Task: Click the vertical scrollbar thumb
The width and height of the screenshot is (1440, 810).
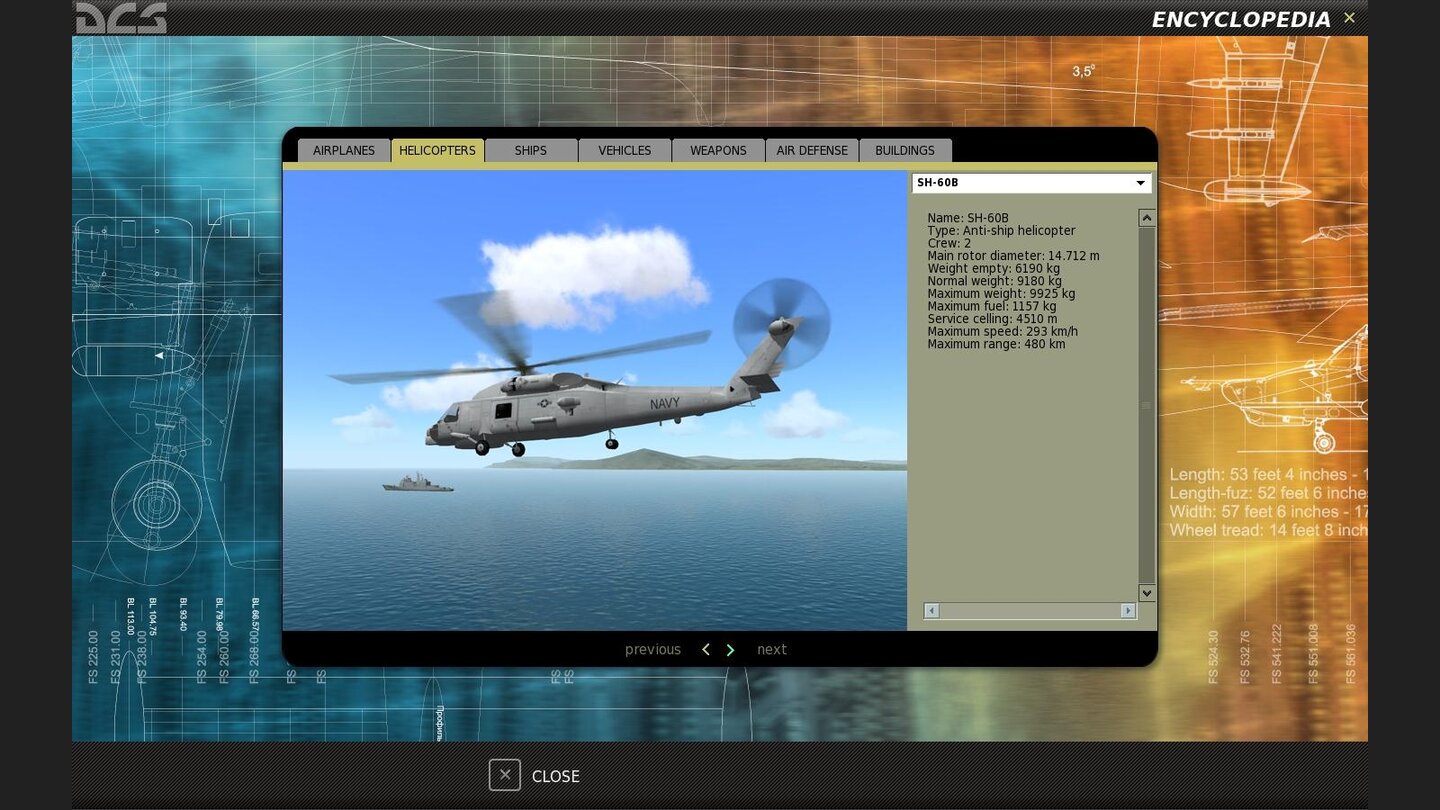Action: 1147,405
